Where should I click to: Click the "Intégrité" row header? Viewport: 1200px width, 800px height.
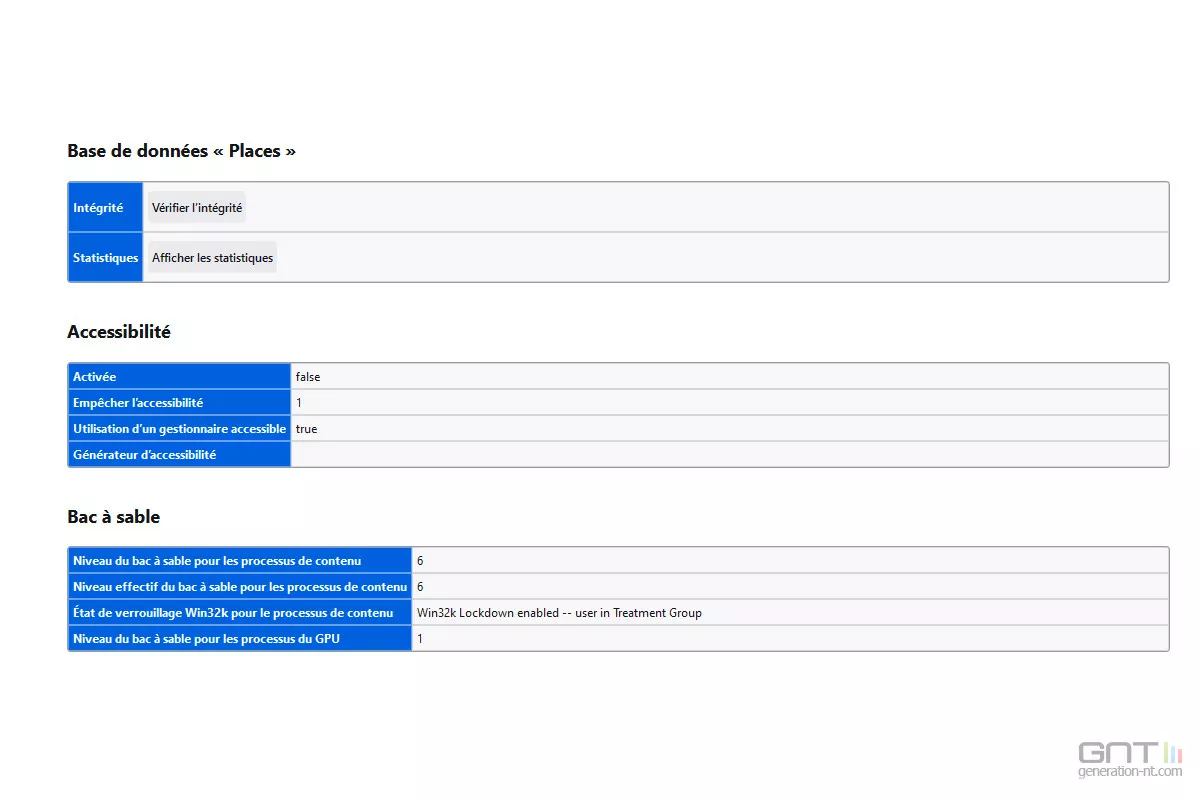pos(106,207)
